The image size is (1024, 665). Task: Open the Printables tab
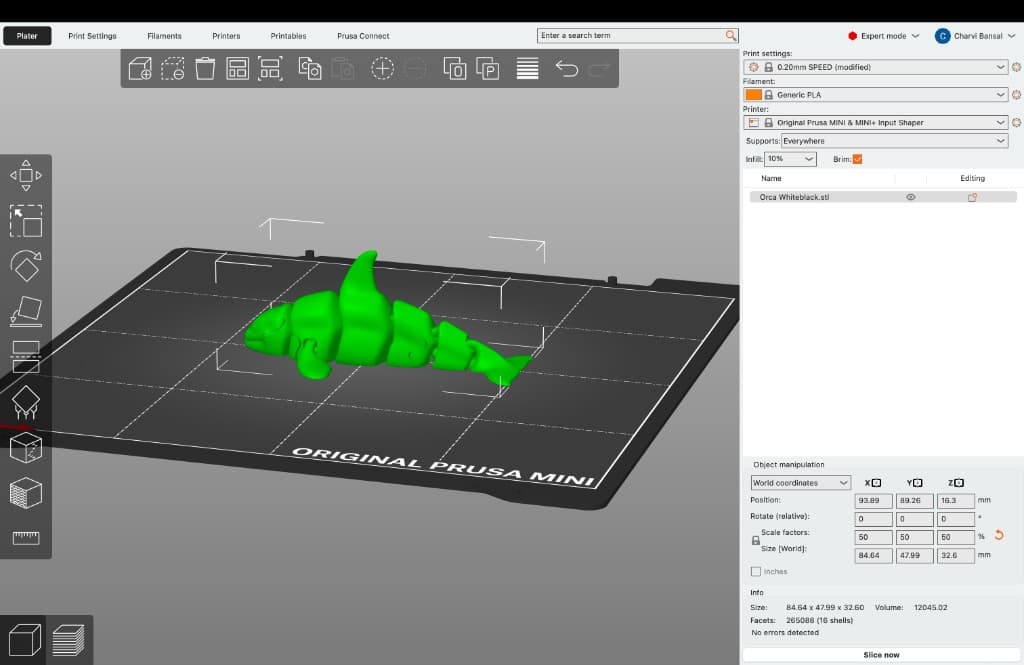click(x=288, y=36)
